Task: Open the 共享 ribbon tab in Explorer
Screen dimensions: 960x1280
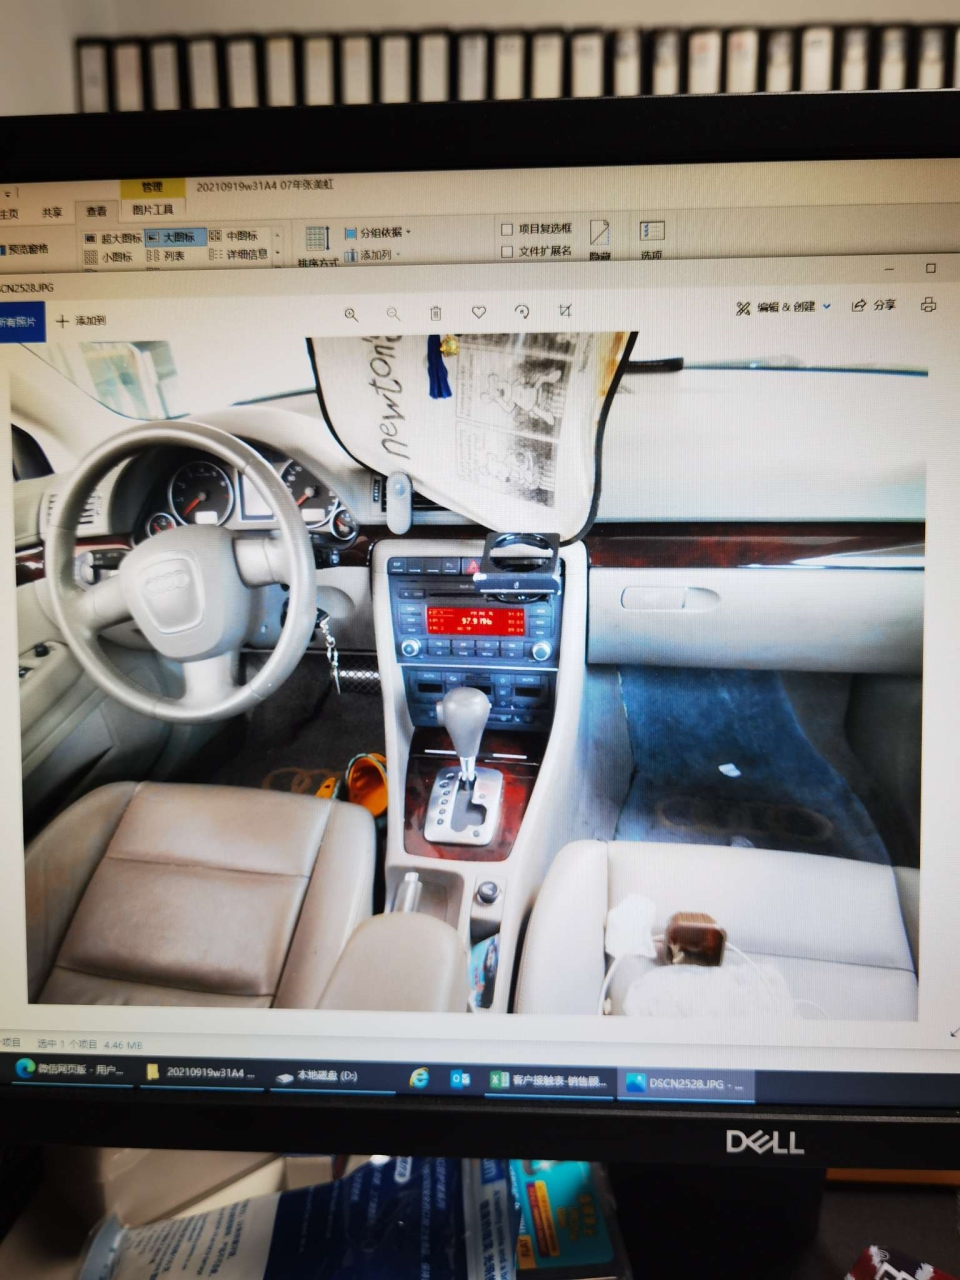Action: [52, 212]
